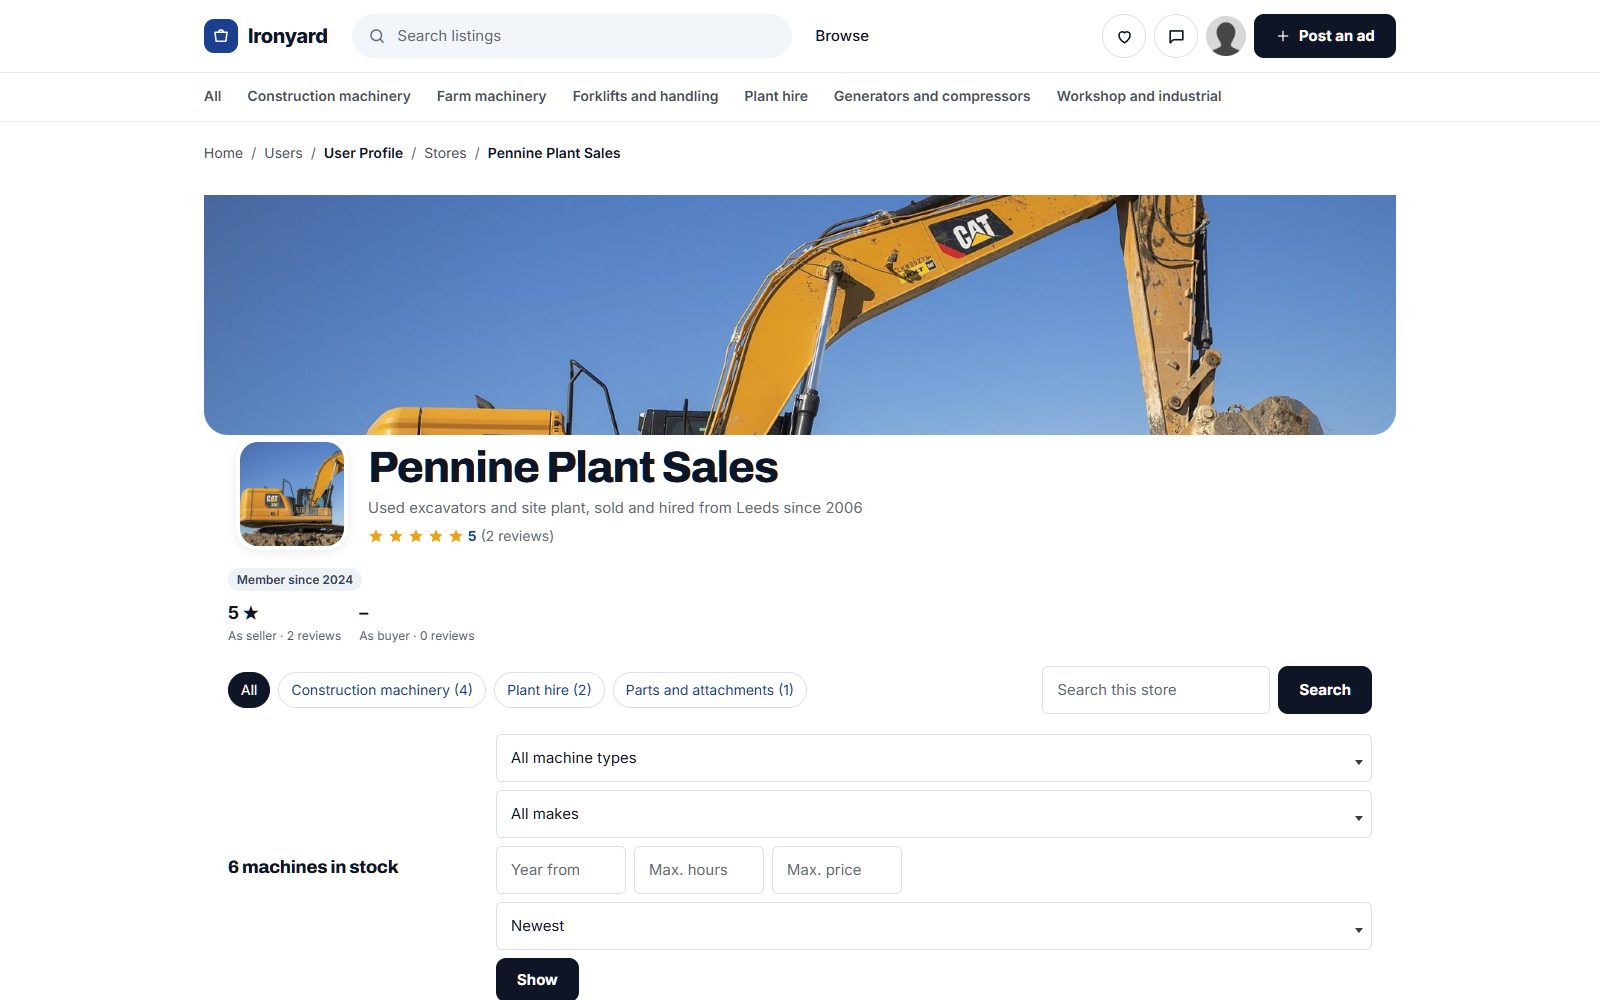Click the Show filter button
The height and width of the screenshot is (1000, 1600).
[537, 979]
